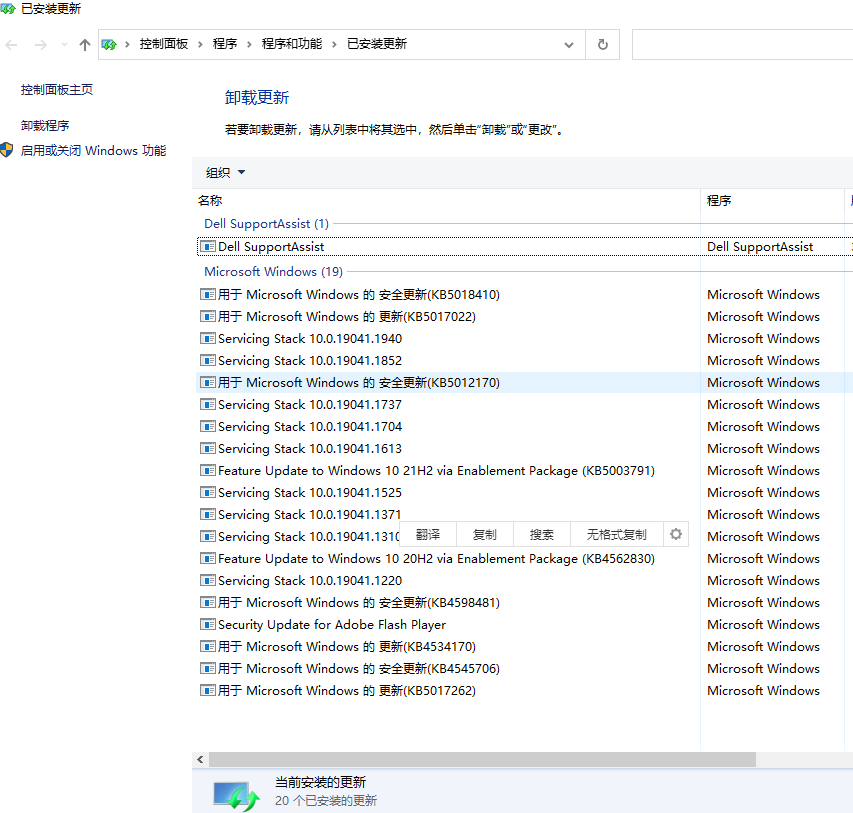Click the 已安装更新 breadcrumb

click(377, 44)
